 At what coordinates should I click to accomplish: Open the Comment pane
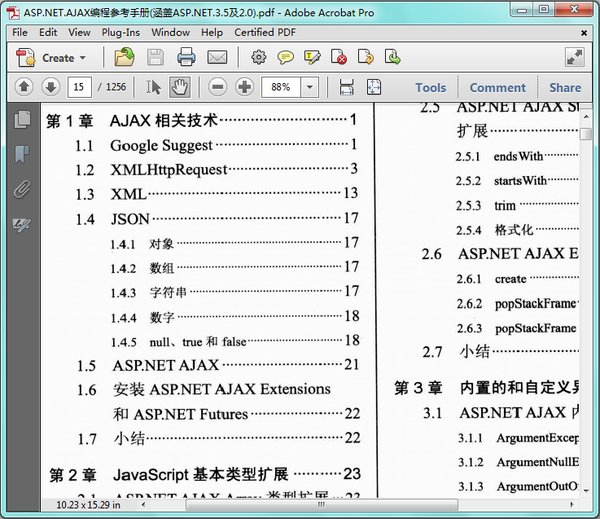point(498,88)
